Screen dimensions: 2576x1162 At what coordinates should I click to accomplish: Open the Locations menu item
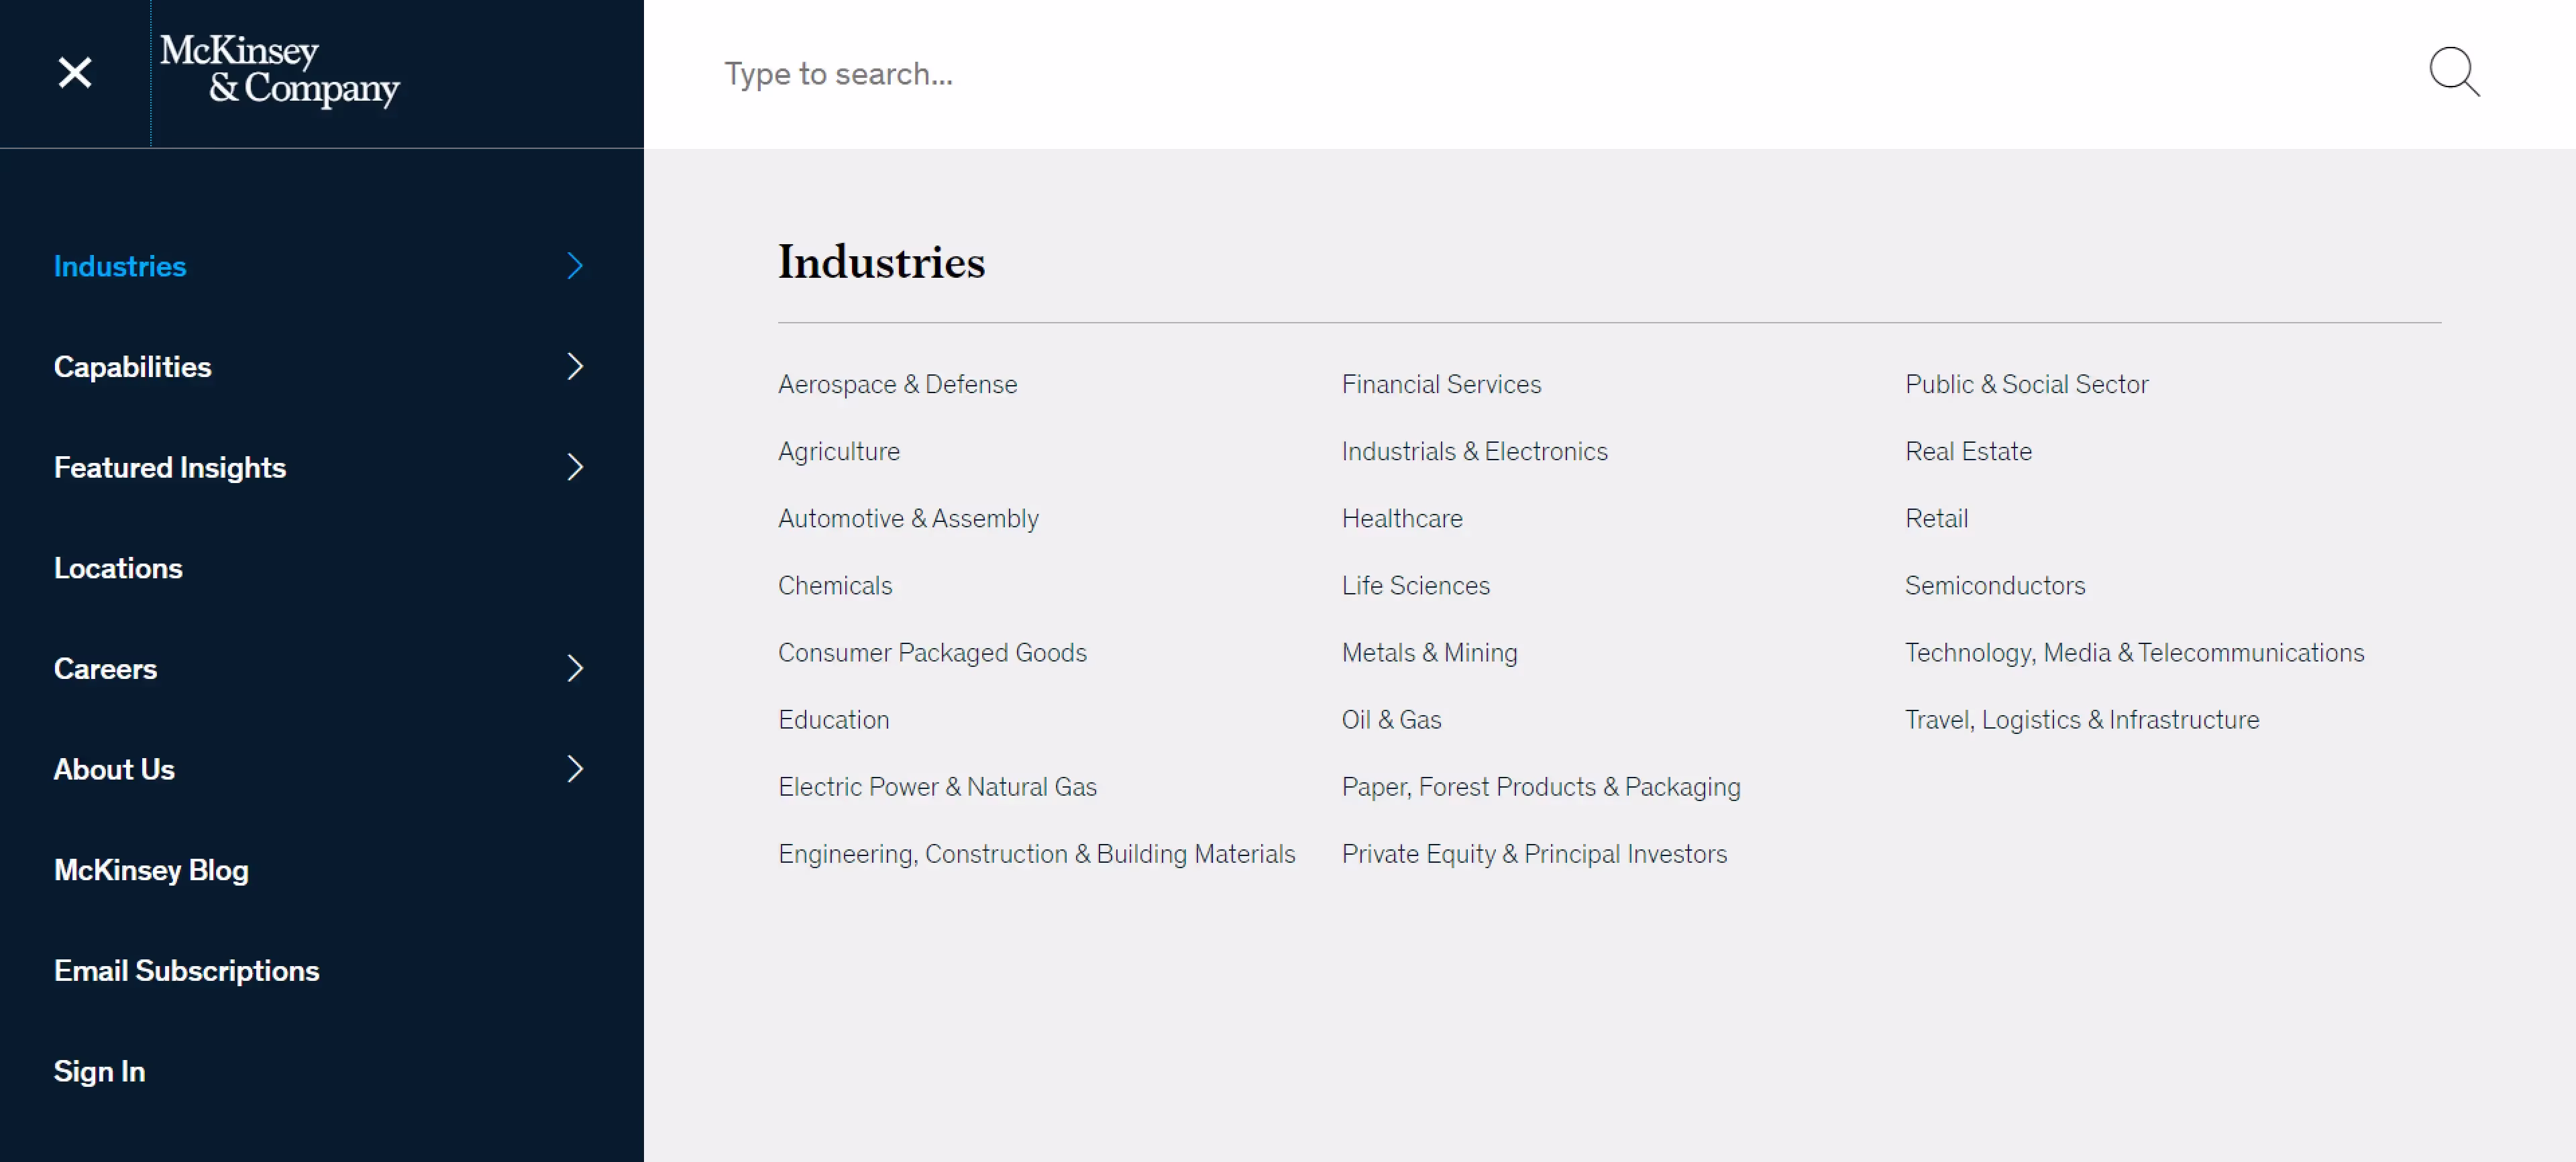tap(118, 568)
